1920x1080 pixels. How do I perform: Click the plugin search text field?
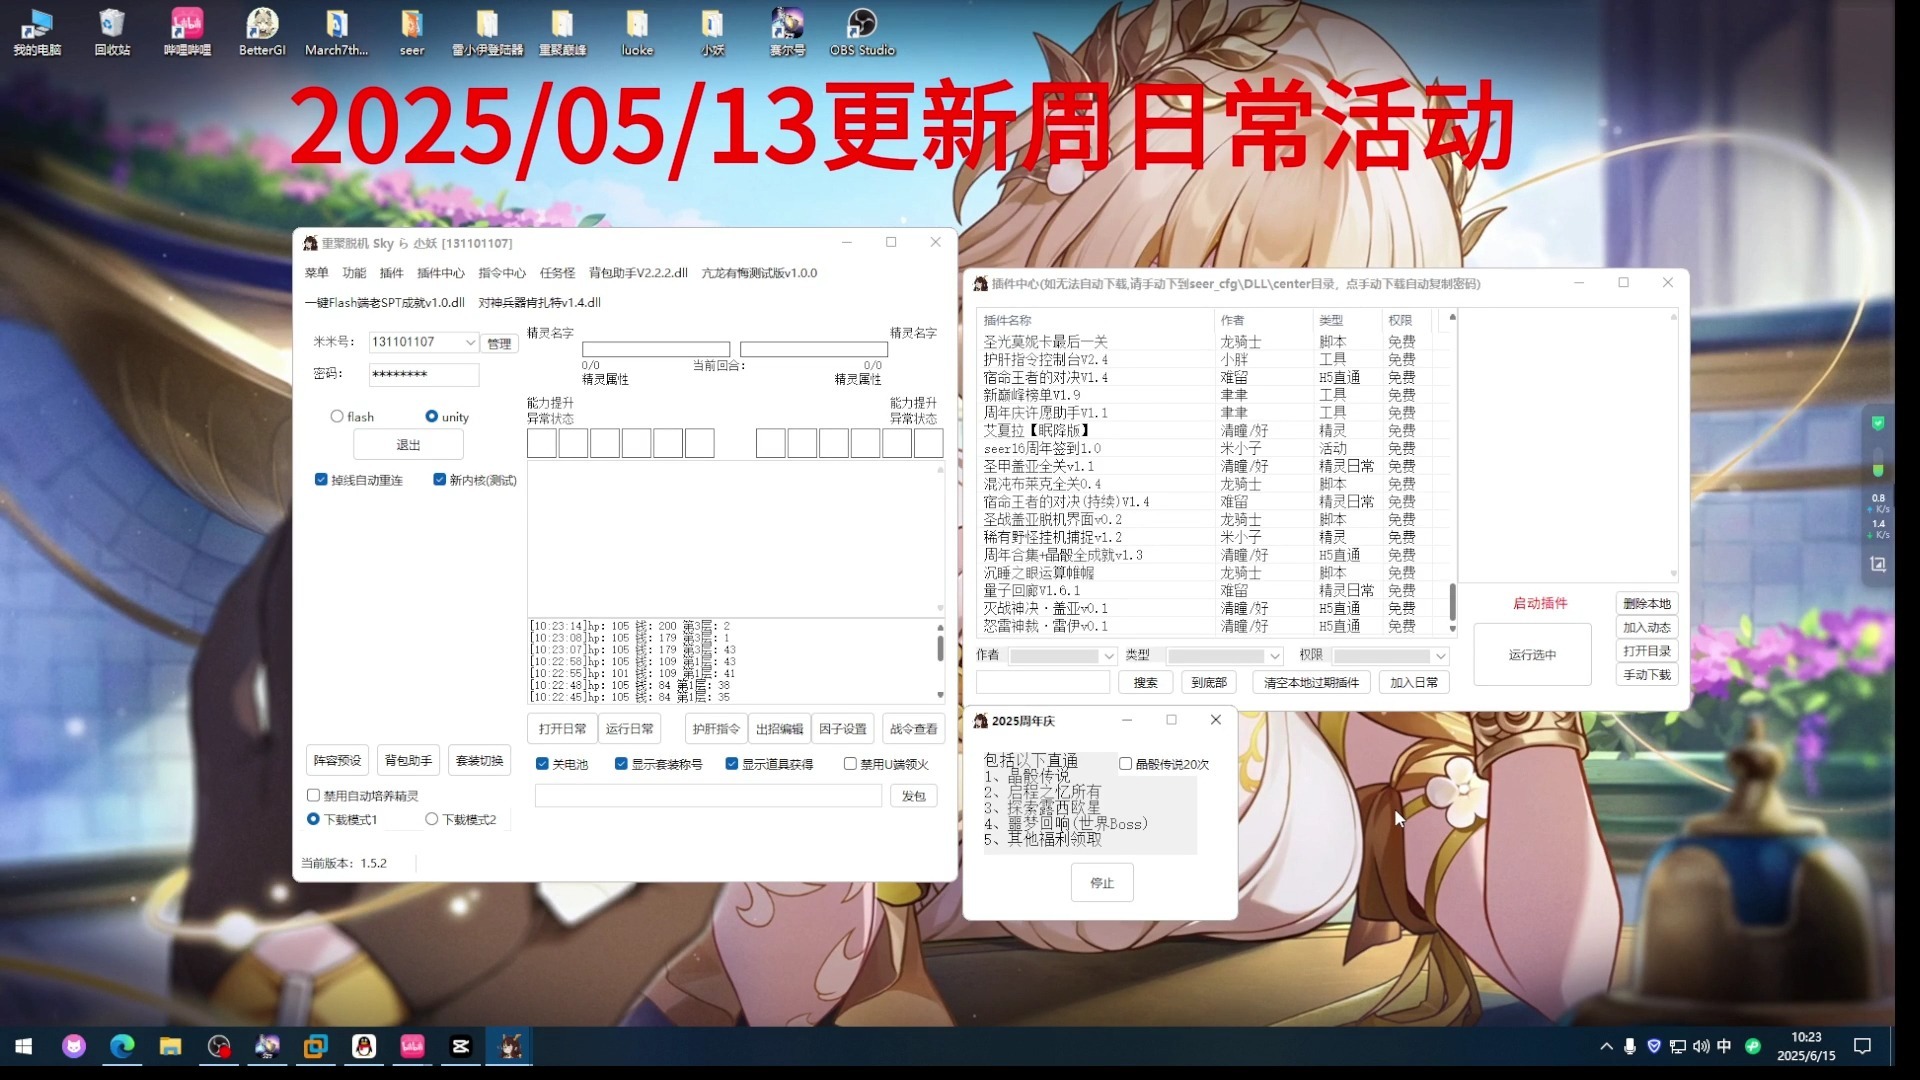pyautogui.click(x=1043, y=683)
